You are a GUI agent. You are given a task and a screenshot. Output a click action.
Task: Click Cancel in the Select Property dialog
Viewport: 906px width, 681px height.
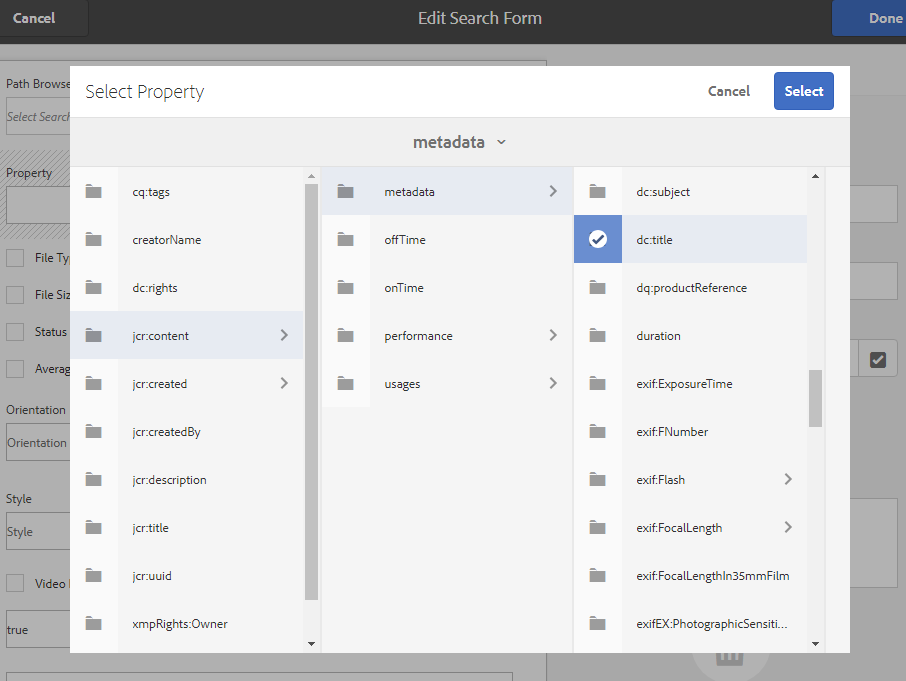(x=728, y=91)
